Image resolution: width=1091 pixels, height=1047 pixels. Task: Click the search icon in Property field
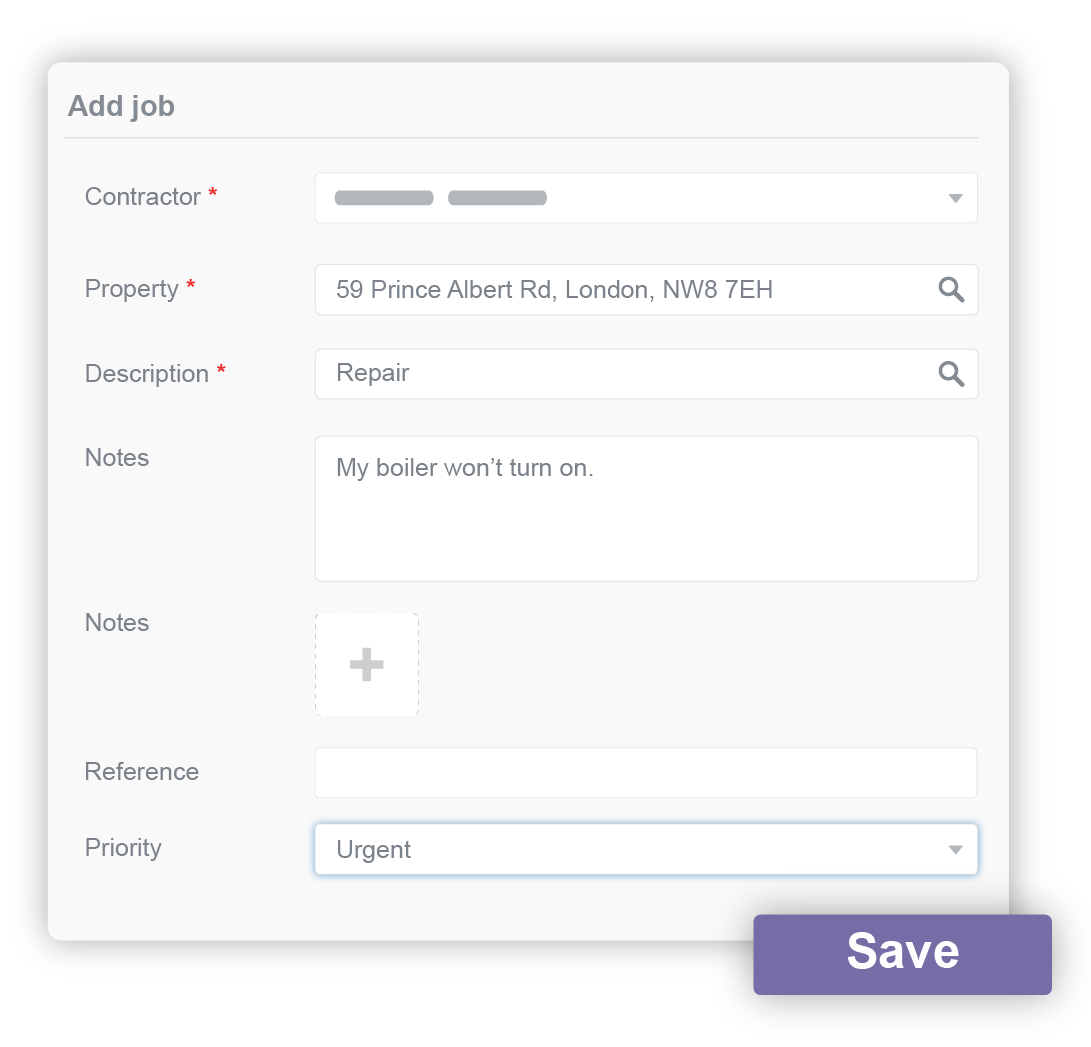click(951, 290)
